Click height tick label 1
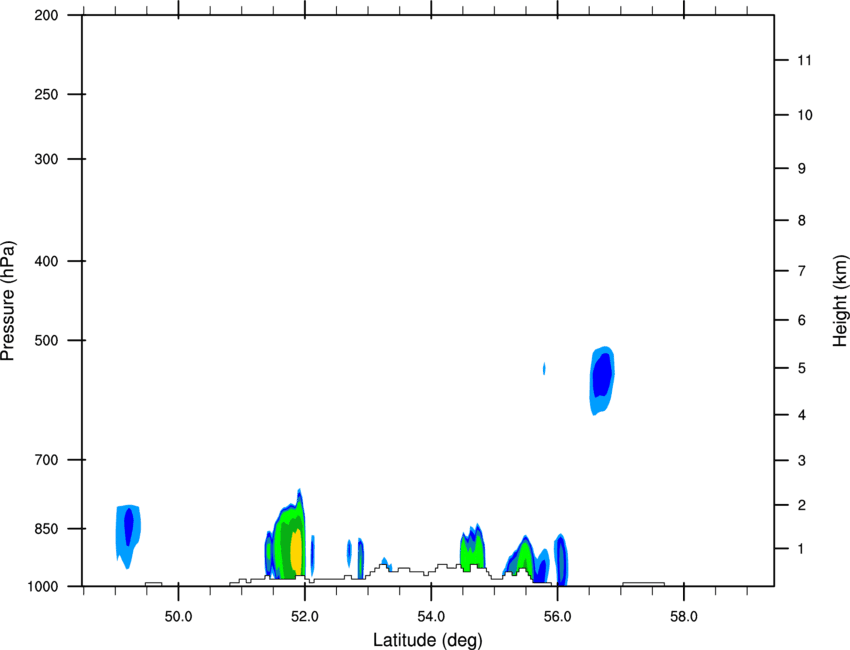Viewport: 850px width, 650px height. tap(801, 549)
